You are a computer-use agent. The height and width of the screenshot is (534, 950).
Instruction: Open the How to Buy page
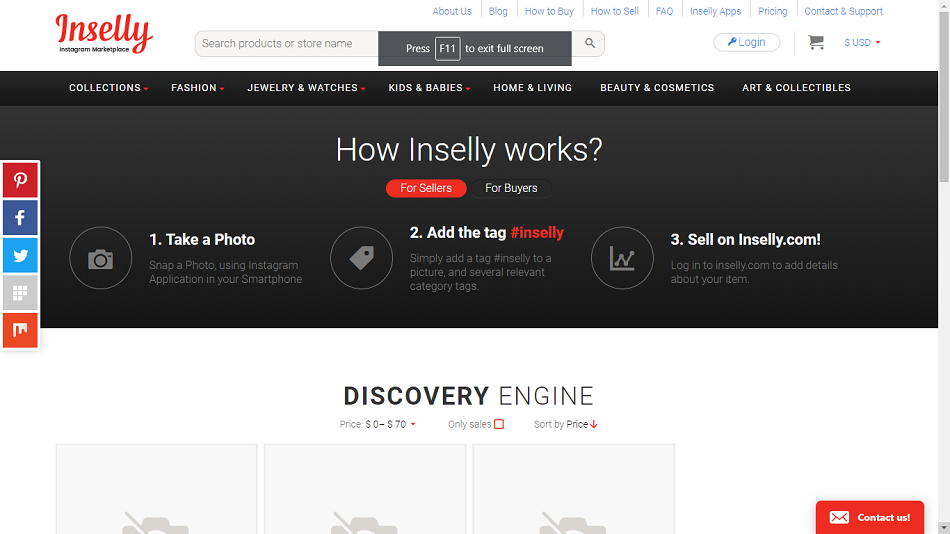point(549,11)
